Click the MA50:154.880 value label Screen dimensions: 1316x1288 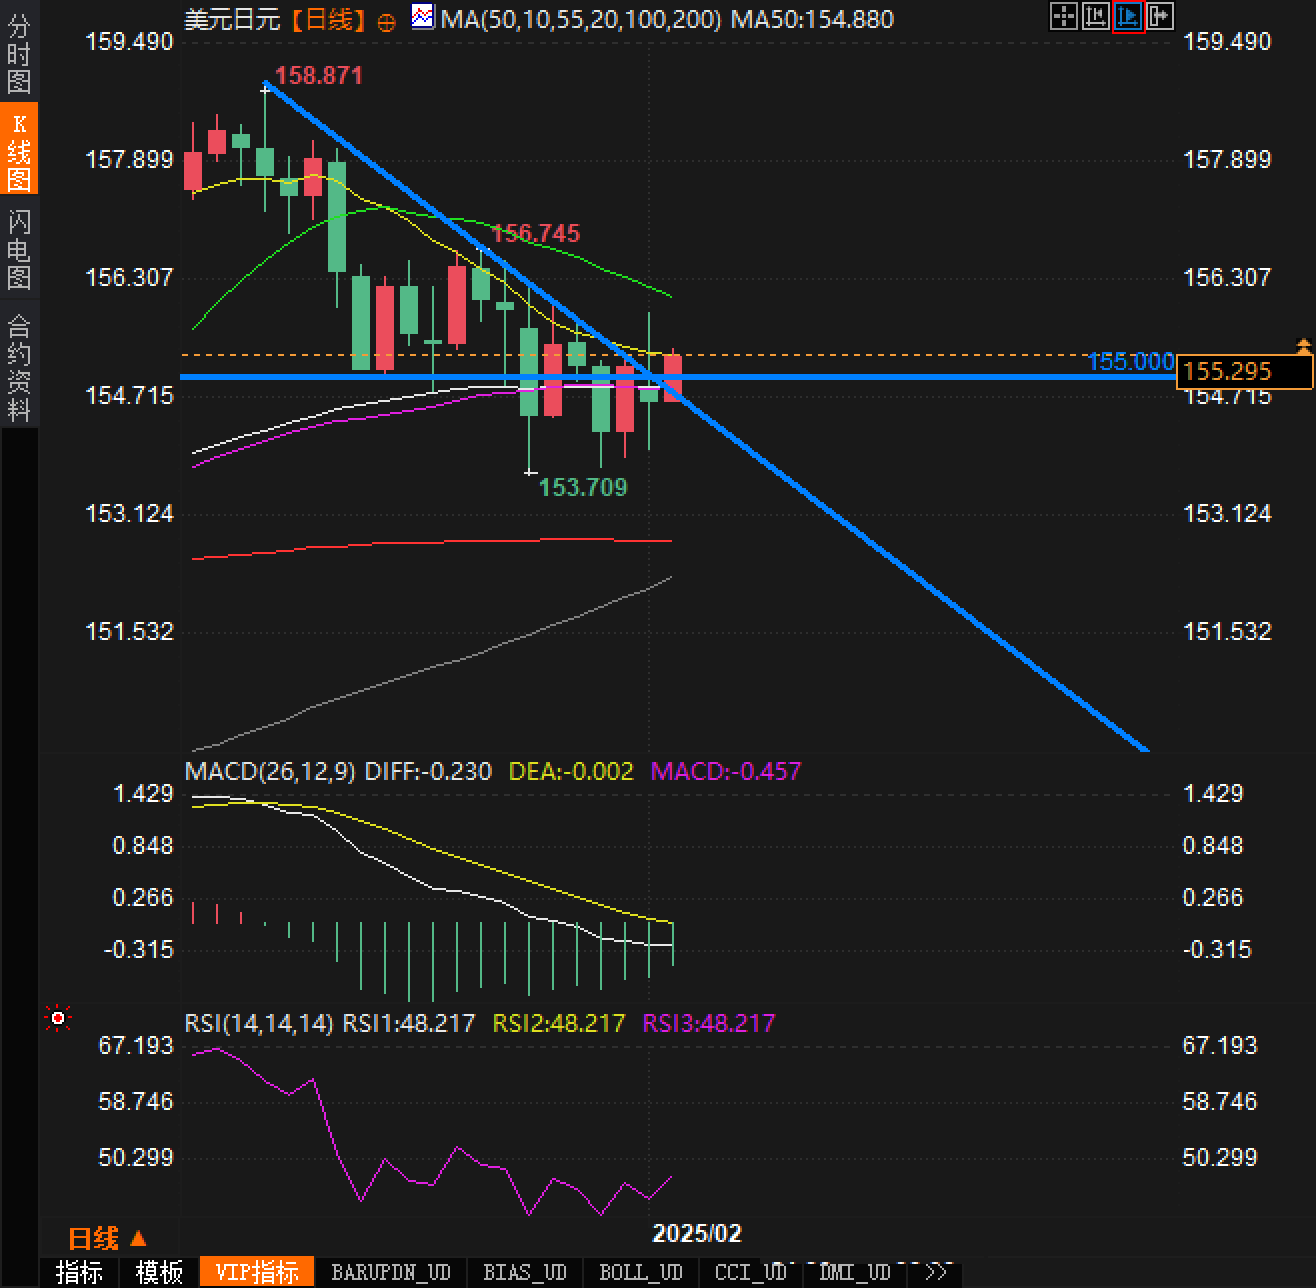point(812,19)
